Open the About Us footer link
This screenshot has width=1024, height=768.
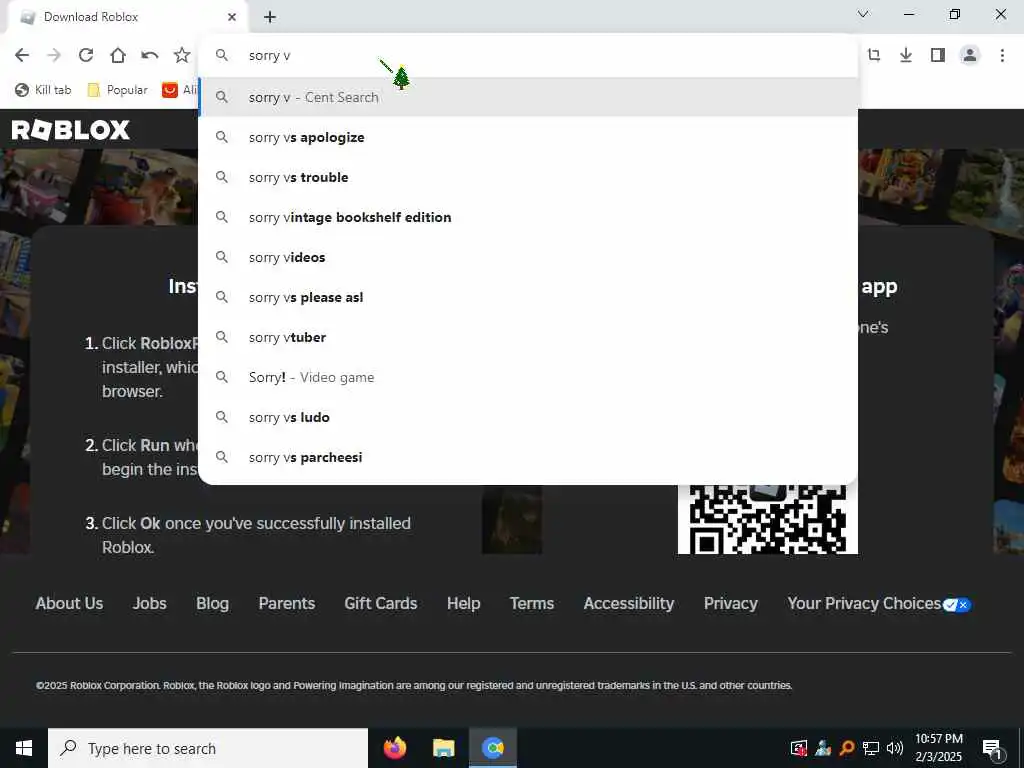(x=69, y=603)
